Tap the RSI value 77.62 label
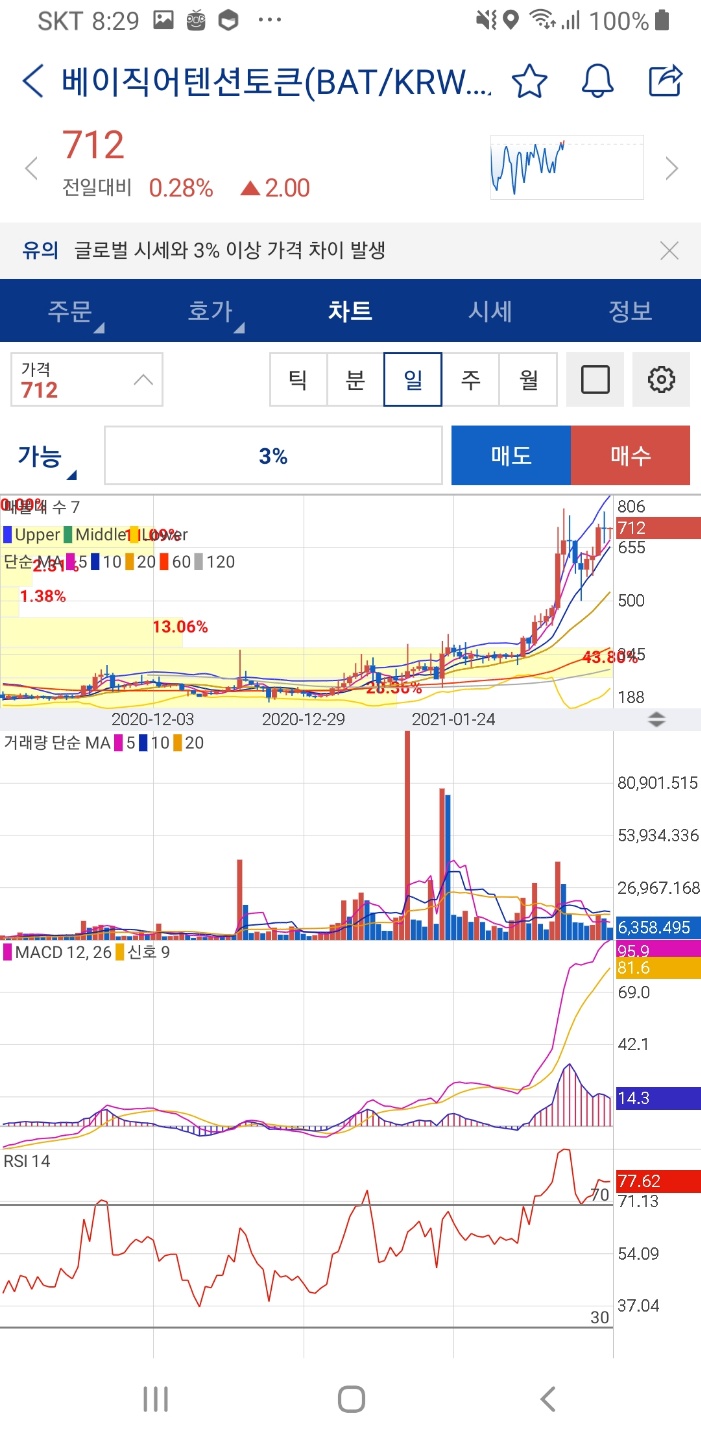The height and width of the screenshot is (1440, 701). pos(657,1181)
